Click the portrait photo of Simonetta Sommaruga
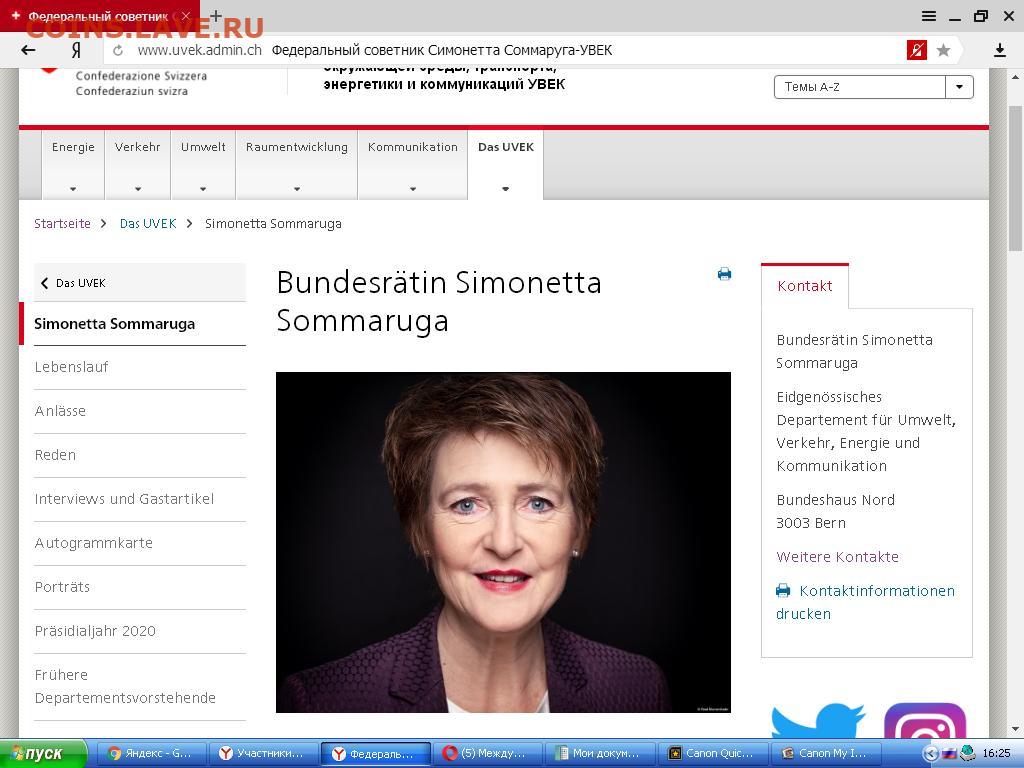1024x768 pixels. click(503, 542)
